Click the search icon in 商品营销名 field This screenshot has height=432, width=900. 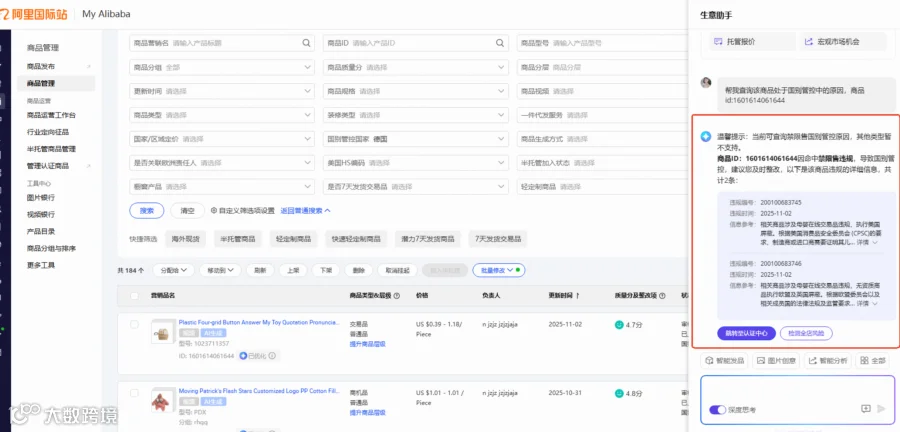click(307, 43)
